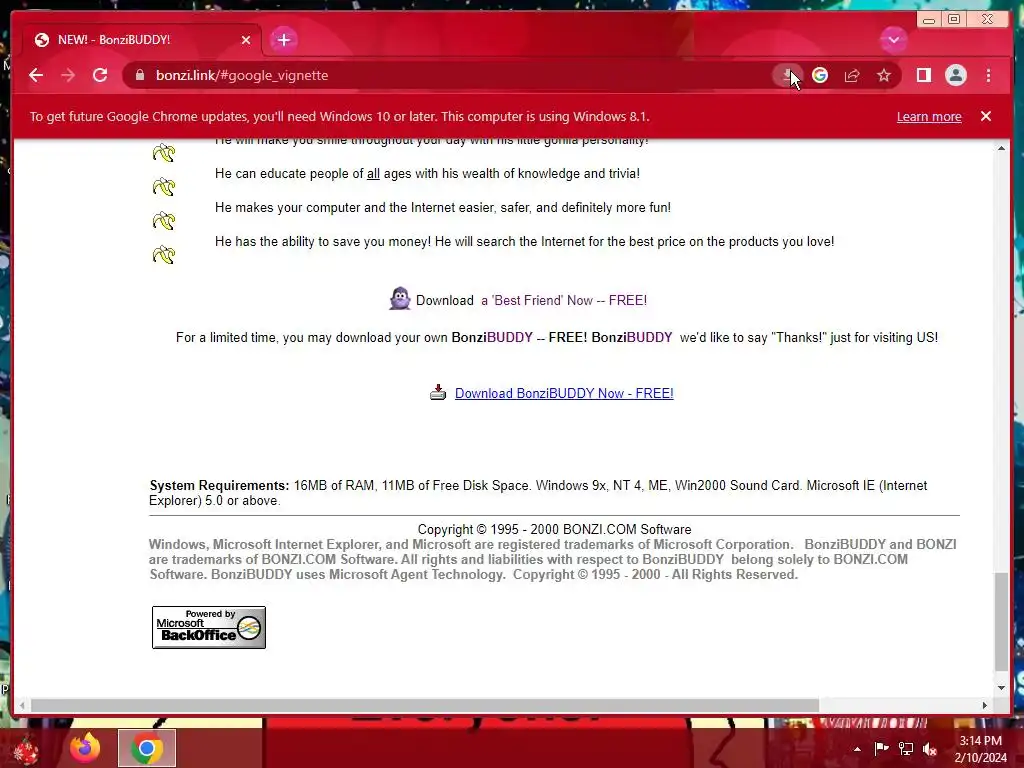The image size is (1024, 768).
Task: Click the purple Bonzi gorilla icon
Action: [x=400, y=299]
